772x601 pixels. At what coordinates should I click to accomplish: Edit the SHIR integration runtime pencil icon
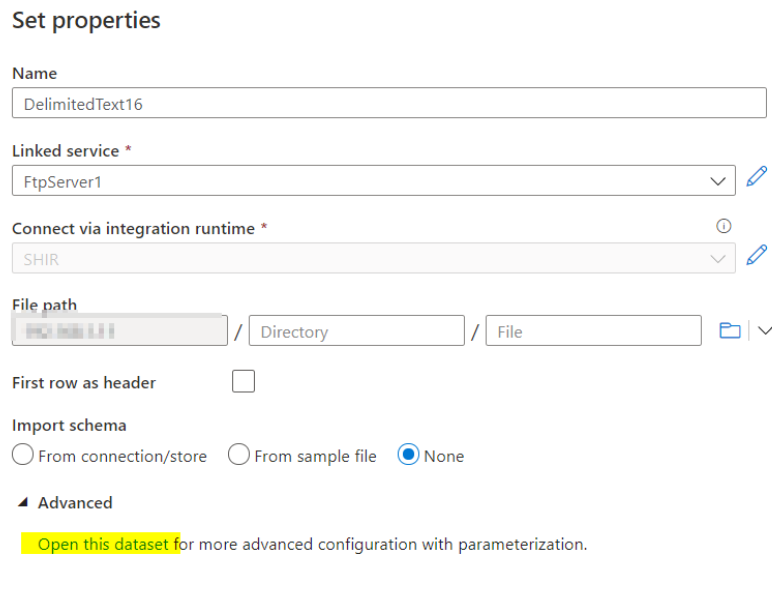click(756, 254)
